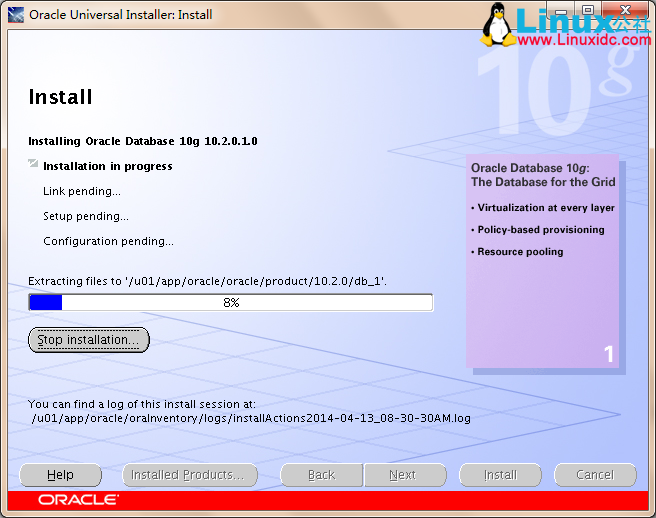
Task: Click the Install page heading
Action: coord(60,97)
